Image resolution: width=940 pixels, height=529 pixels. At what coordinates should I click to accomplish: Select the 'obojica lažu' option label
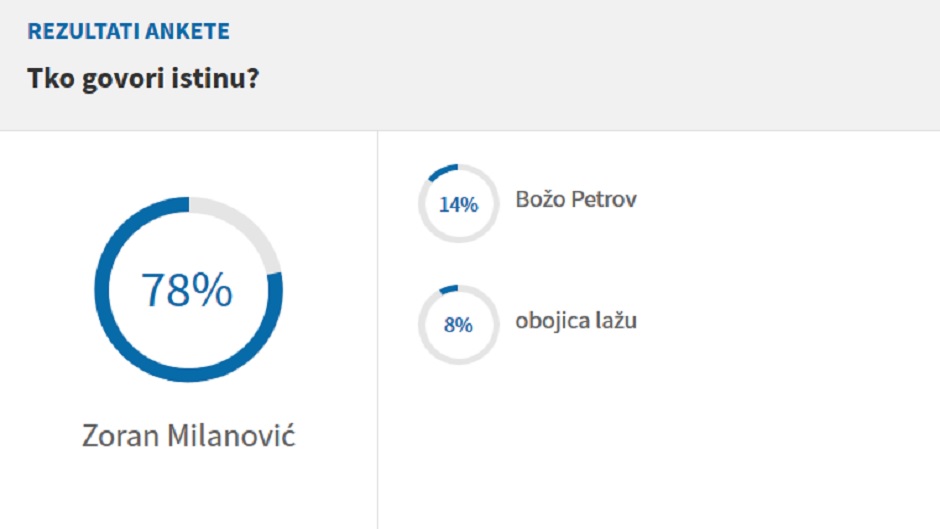576,321
